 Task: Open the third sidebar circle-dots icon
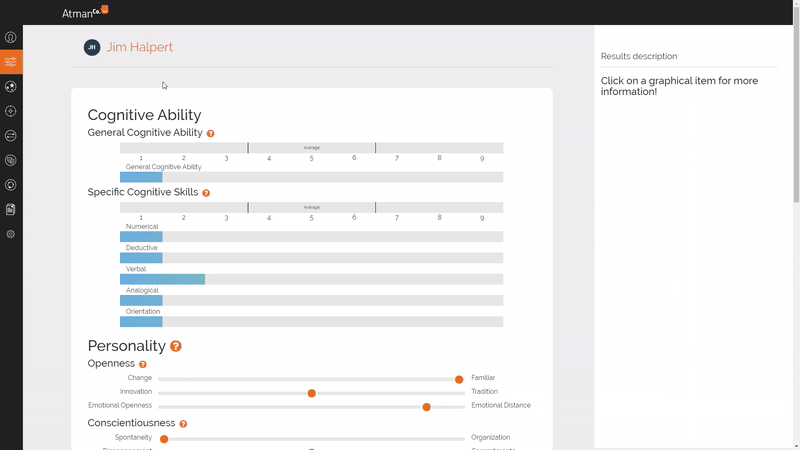click(11, 87)
